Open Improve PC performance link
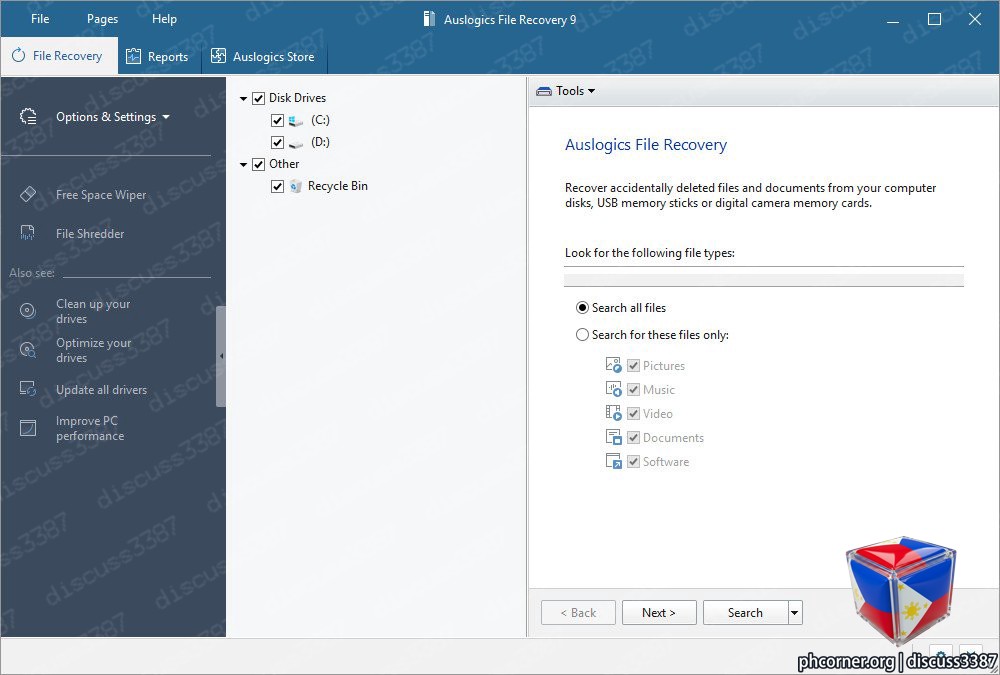 pos(90,428)
